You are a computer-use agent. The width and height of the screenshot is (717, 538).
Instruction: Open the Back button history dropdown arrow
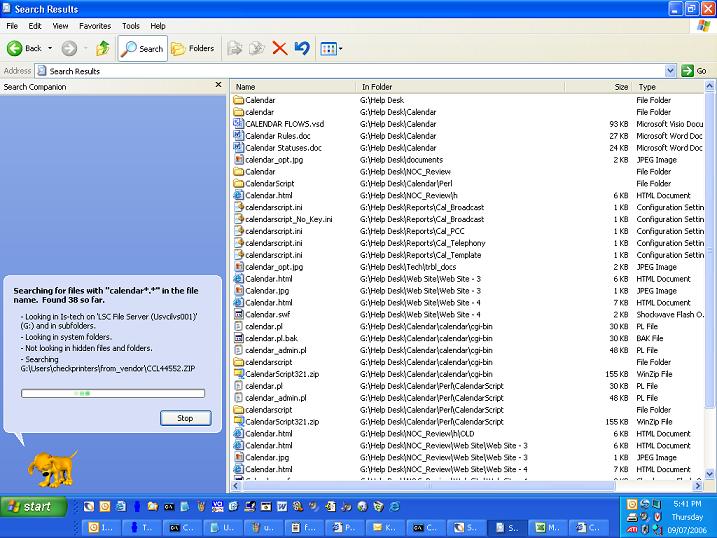click(x=50, y=48)
